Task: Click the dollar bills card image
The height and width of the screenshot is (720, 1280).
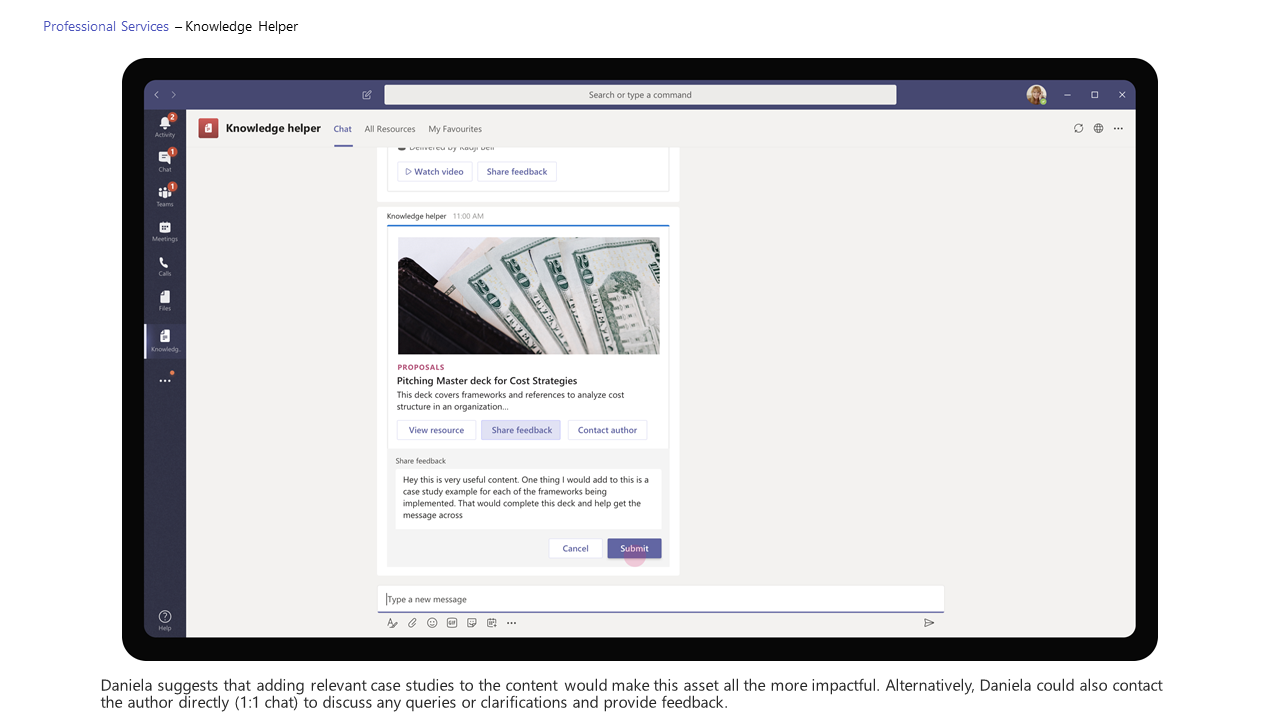Action: pyautogui.click(x=528, y=295)
